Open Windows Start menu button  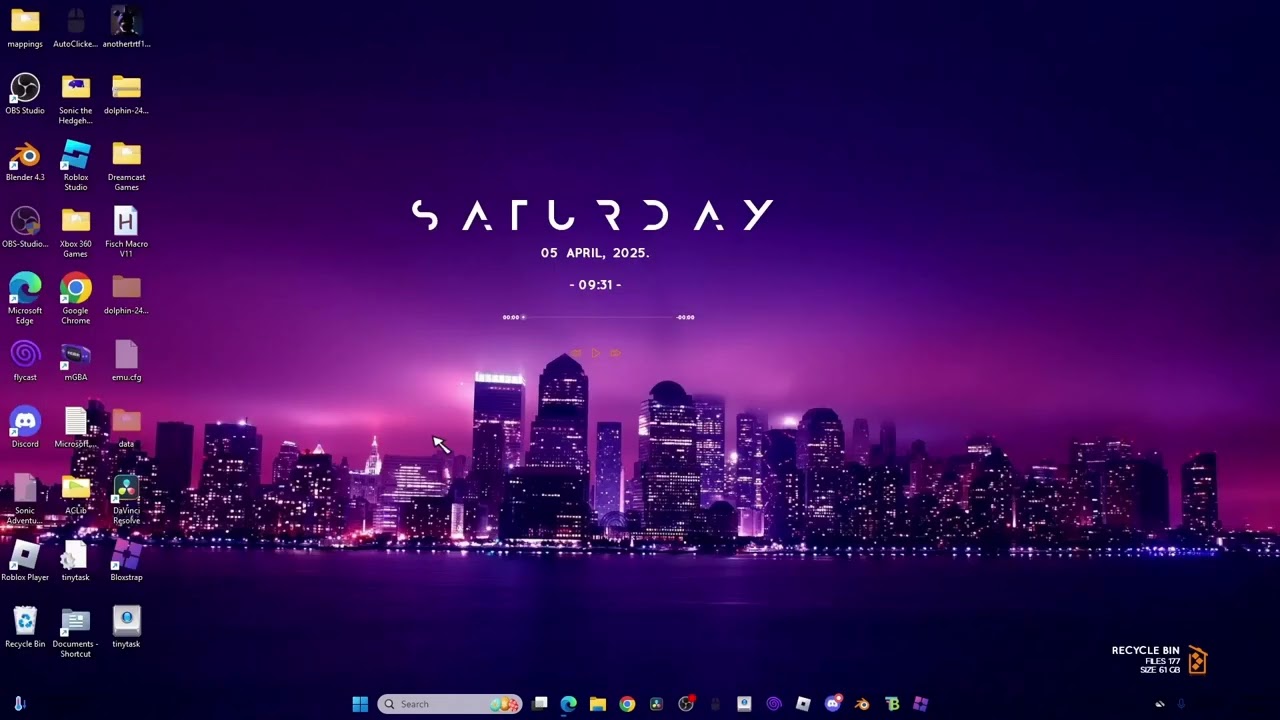(x=360, y=704)
